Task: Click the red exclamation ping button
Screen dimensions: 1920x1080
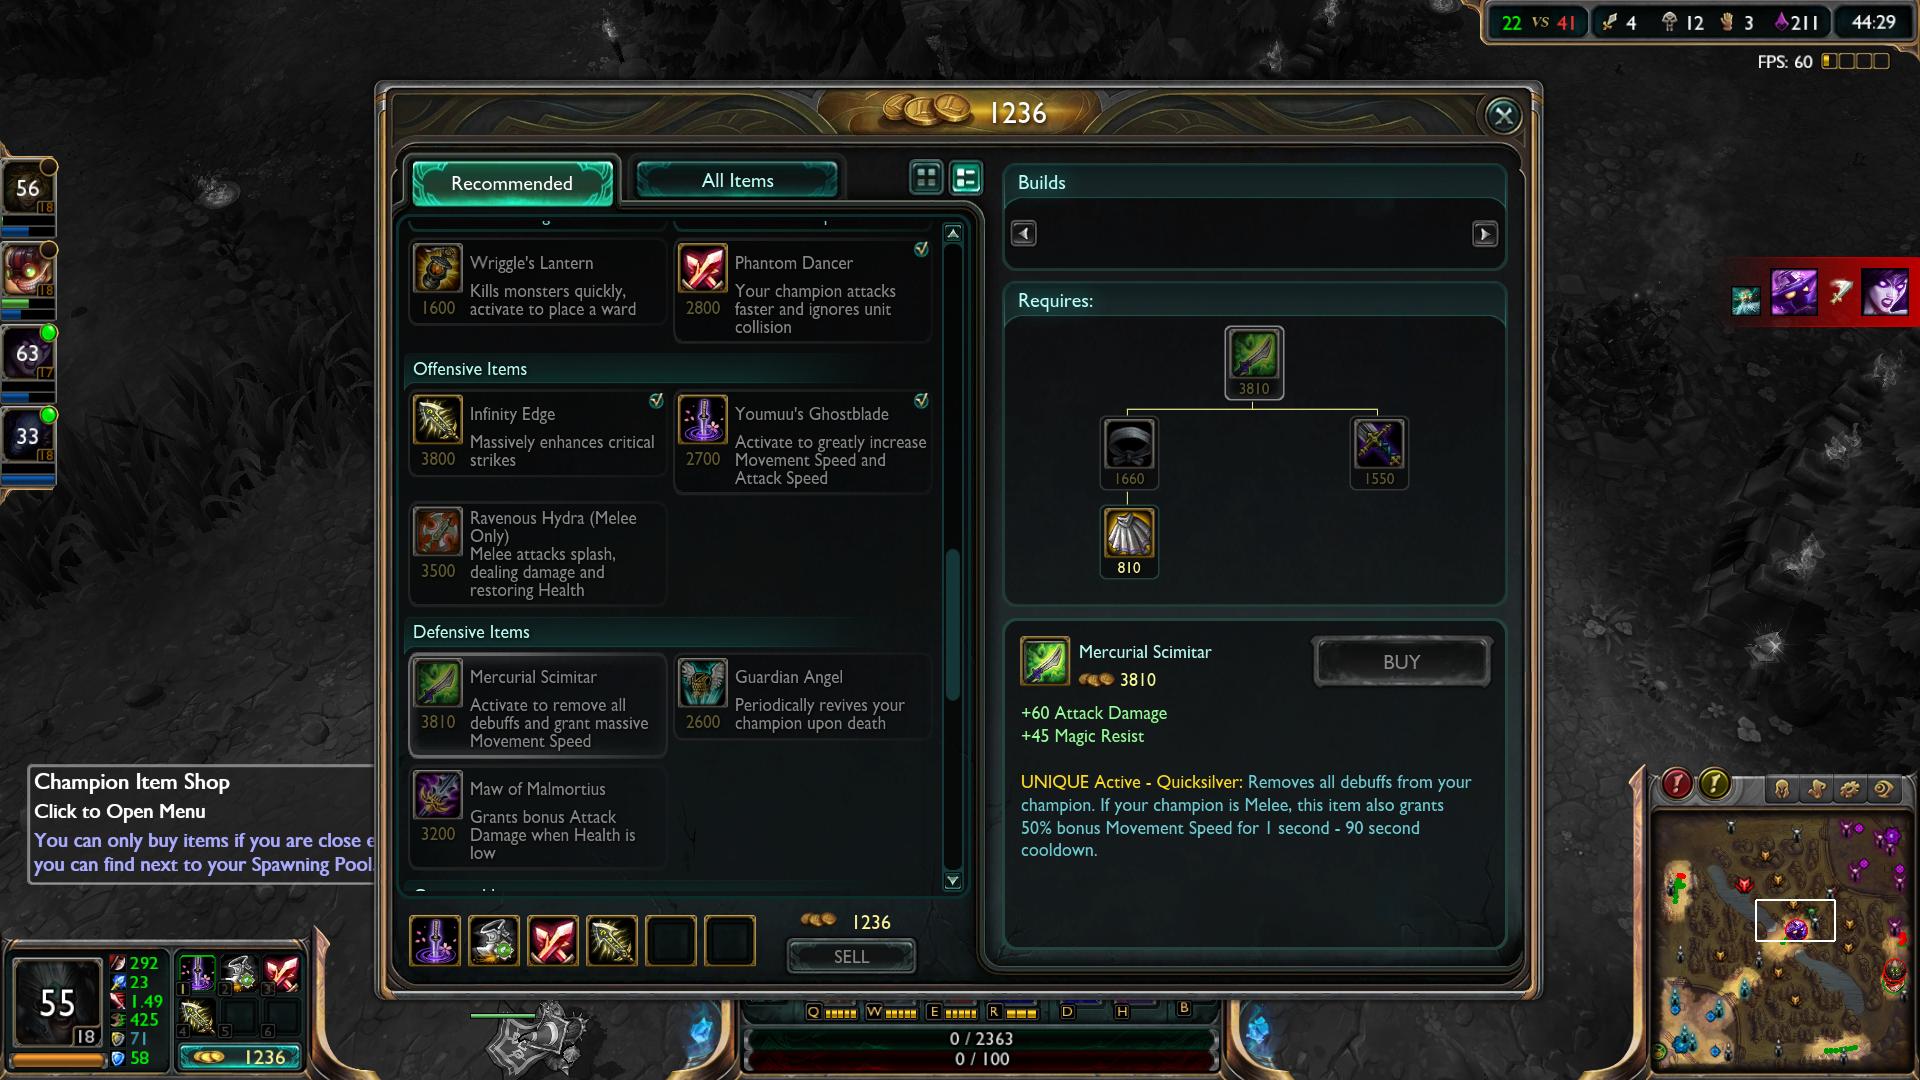Action: [x=1677, y=785]
